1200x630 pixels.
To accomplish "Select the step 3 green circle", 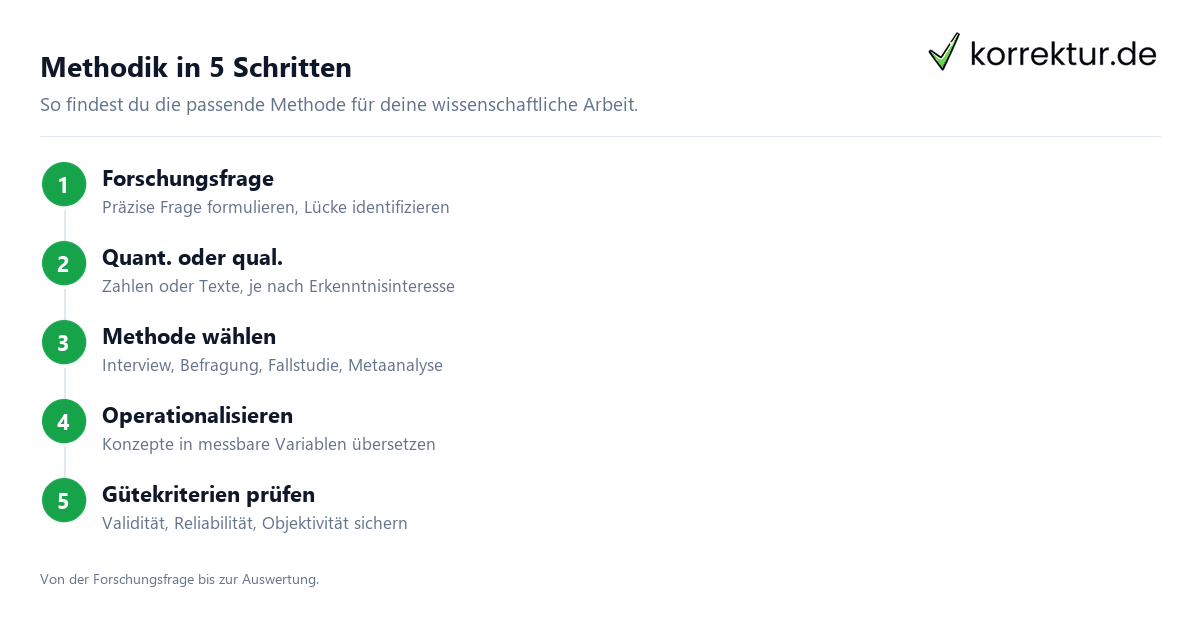I will [x=64, y=343].
